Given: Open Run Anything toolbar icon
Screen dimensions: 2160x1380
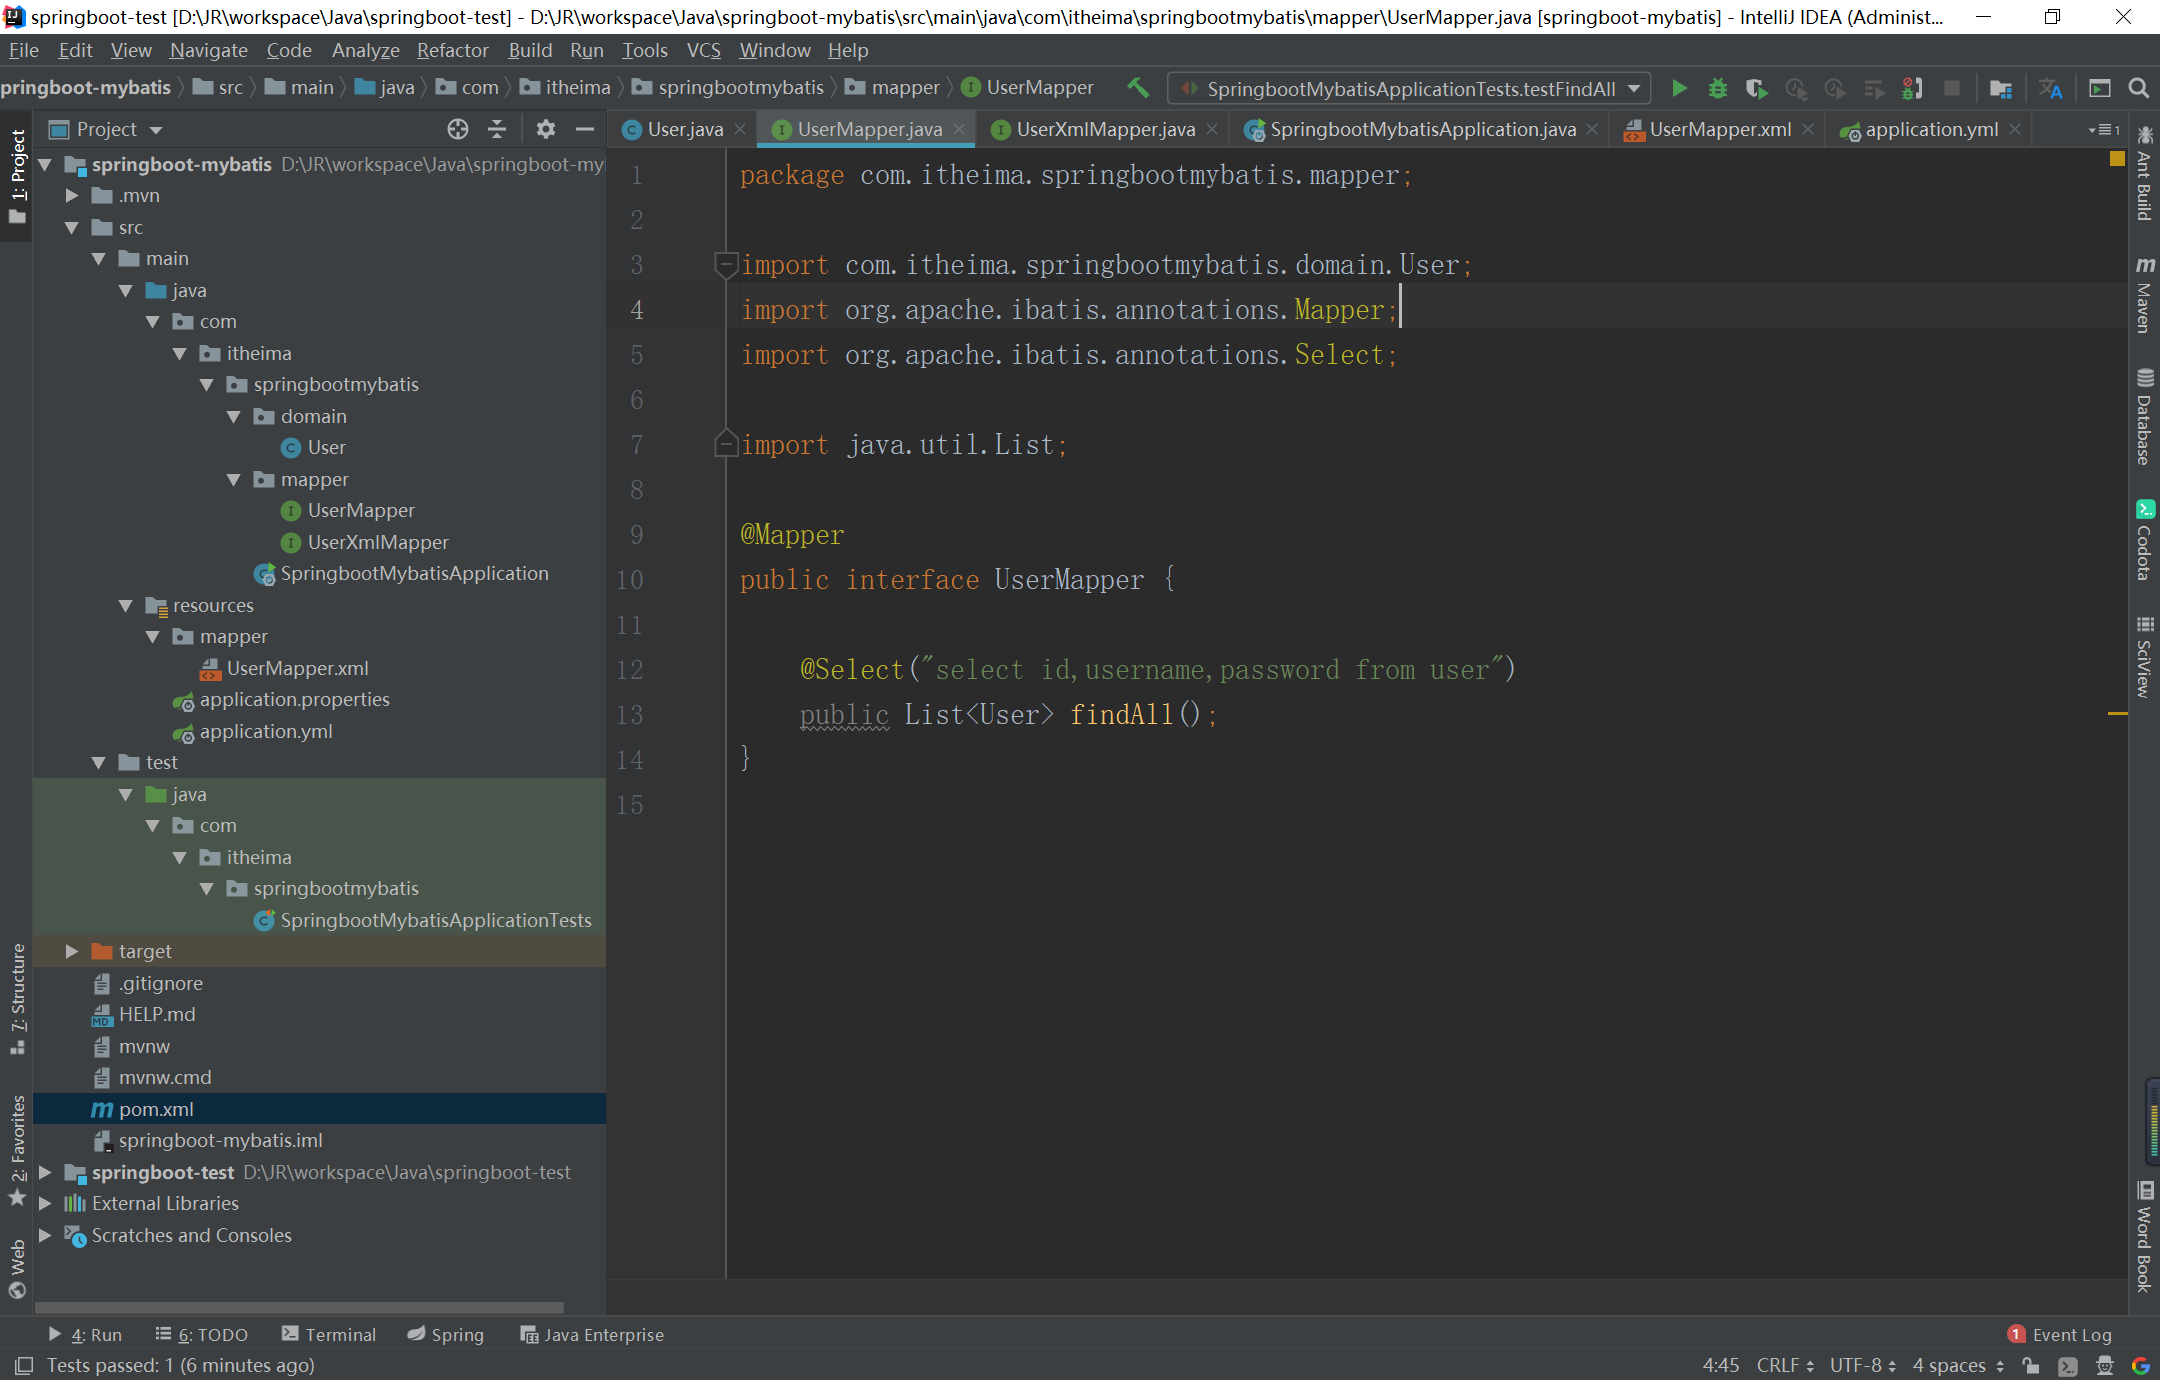Looking at the screenshot, I should coord(2100,89).
